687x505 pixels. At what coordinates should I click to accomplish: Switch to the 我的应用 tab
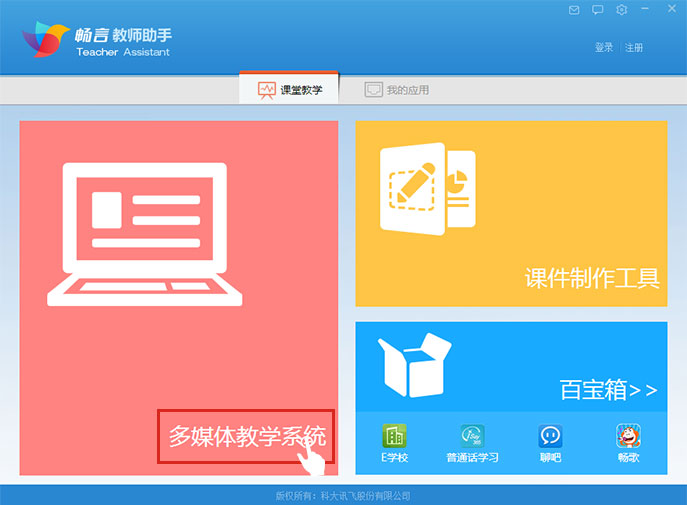click(397, 90)
